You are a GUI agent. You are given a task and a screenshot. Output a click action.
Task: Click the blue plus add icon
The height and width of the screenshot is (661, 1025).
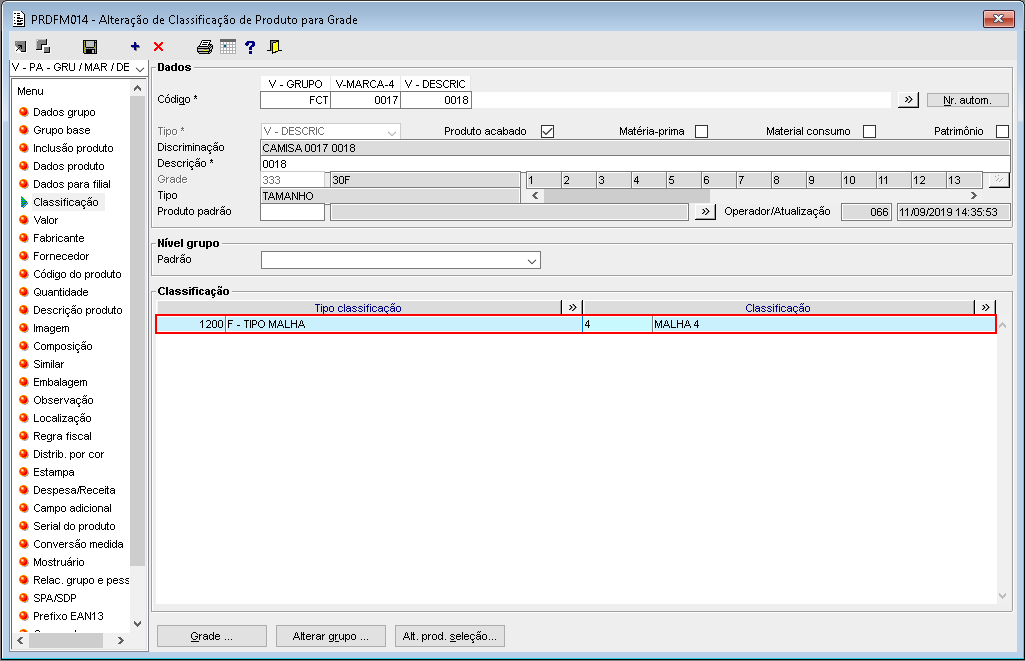pos(135,46)
